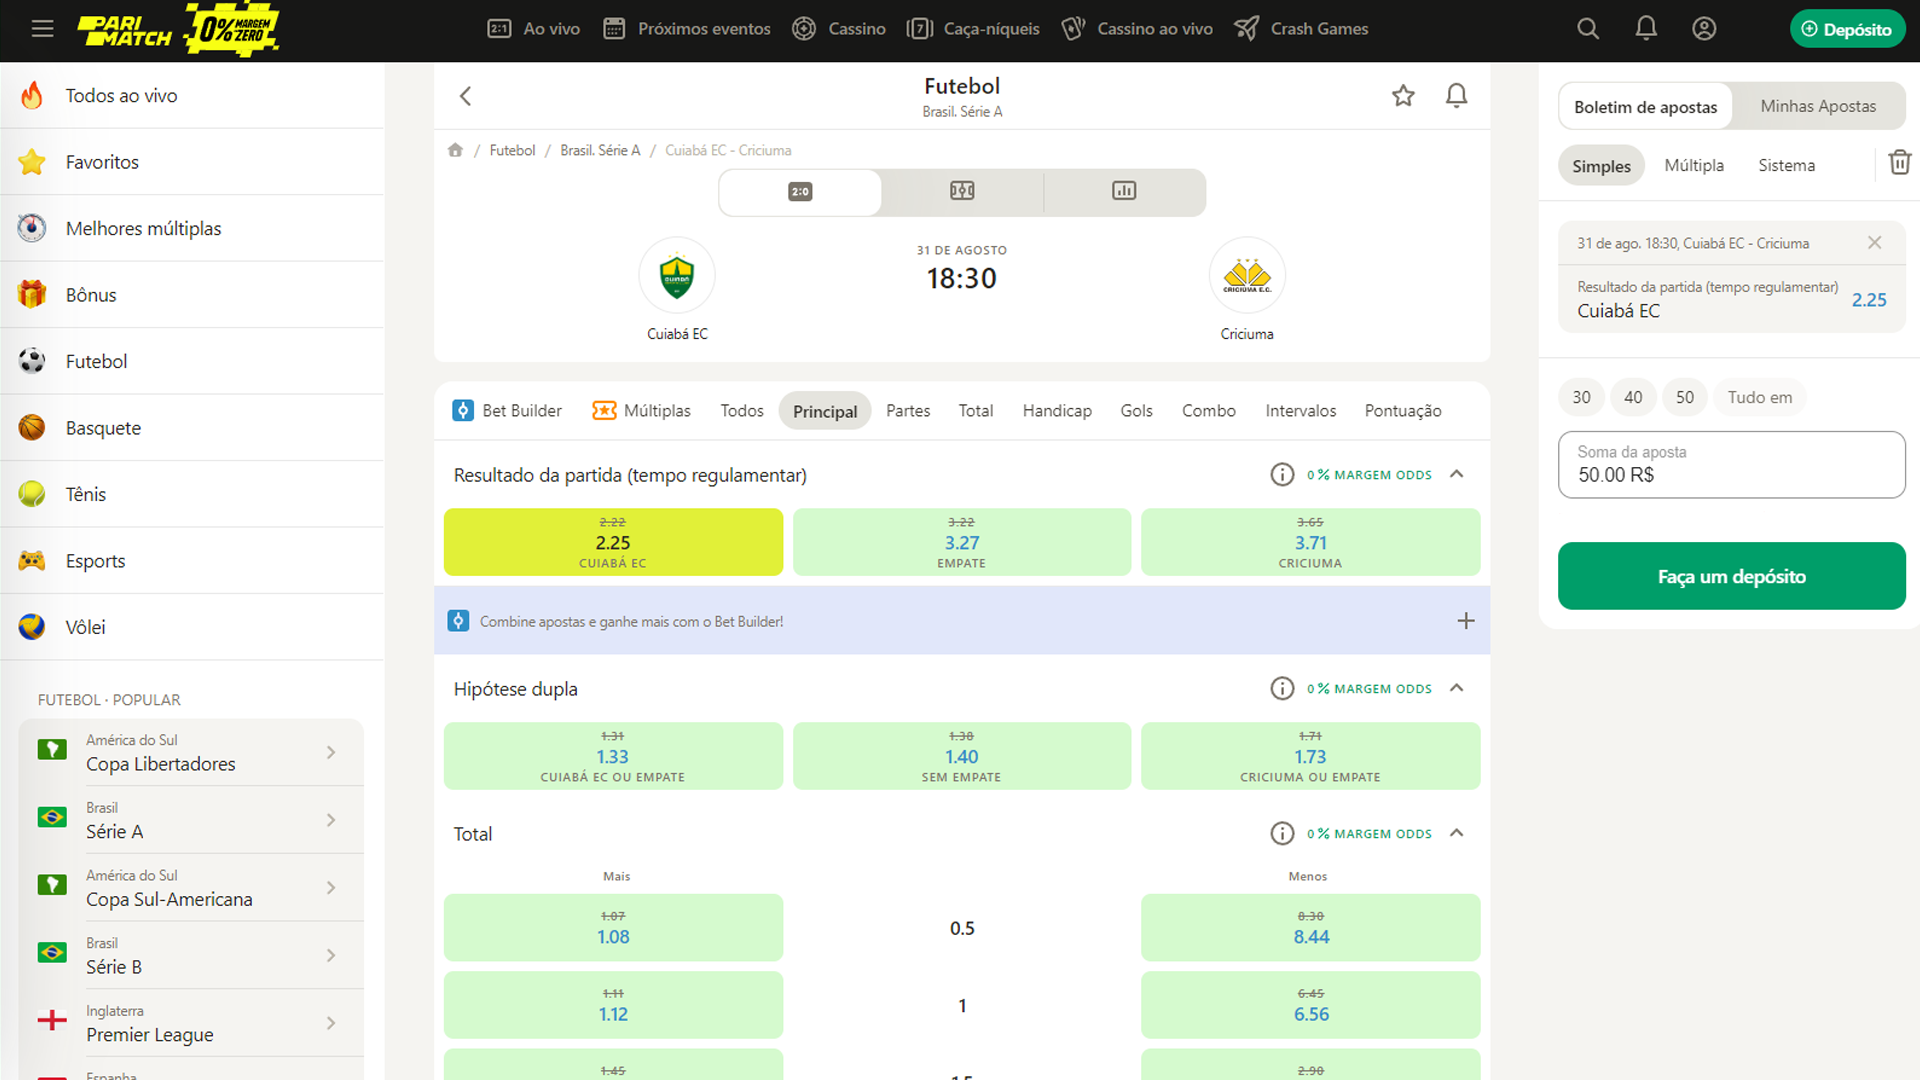The height and width of the screenshot is (1080, 1920).
Task: Select Mais 0.5 at 1.08
Action: click(613, 928)
